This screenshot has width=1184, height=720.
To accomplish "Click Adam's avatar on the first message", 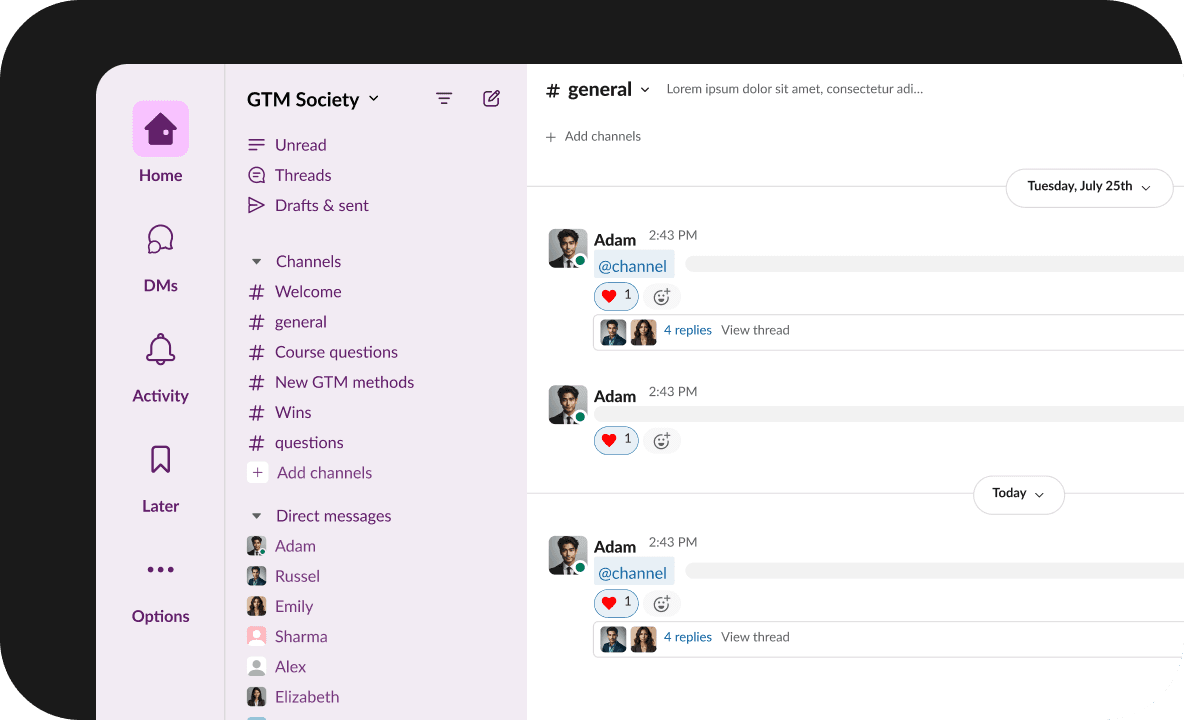I will point(568,248).
